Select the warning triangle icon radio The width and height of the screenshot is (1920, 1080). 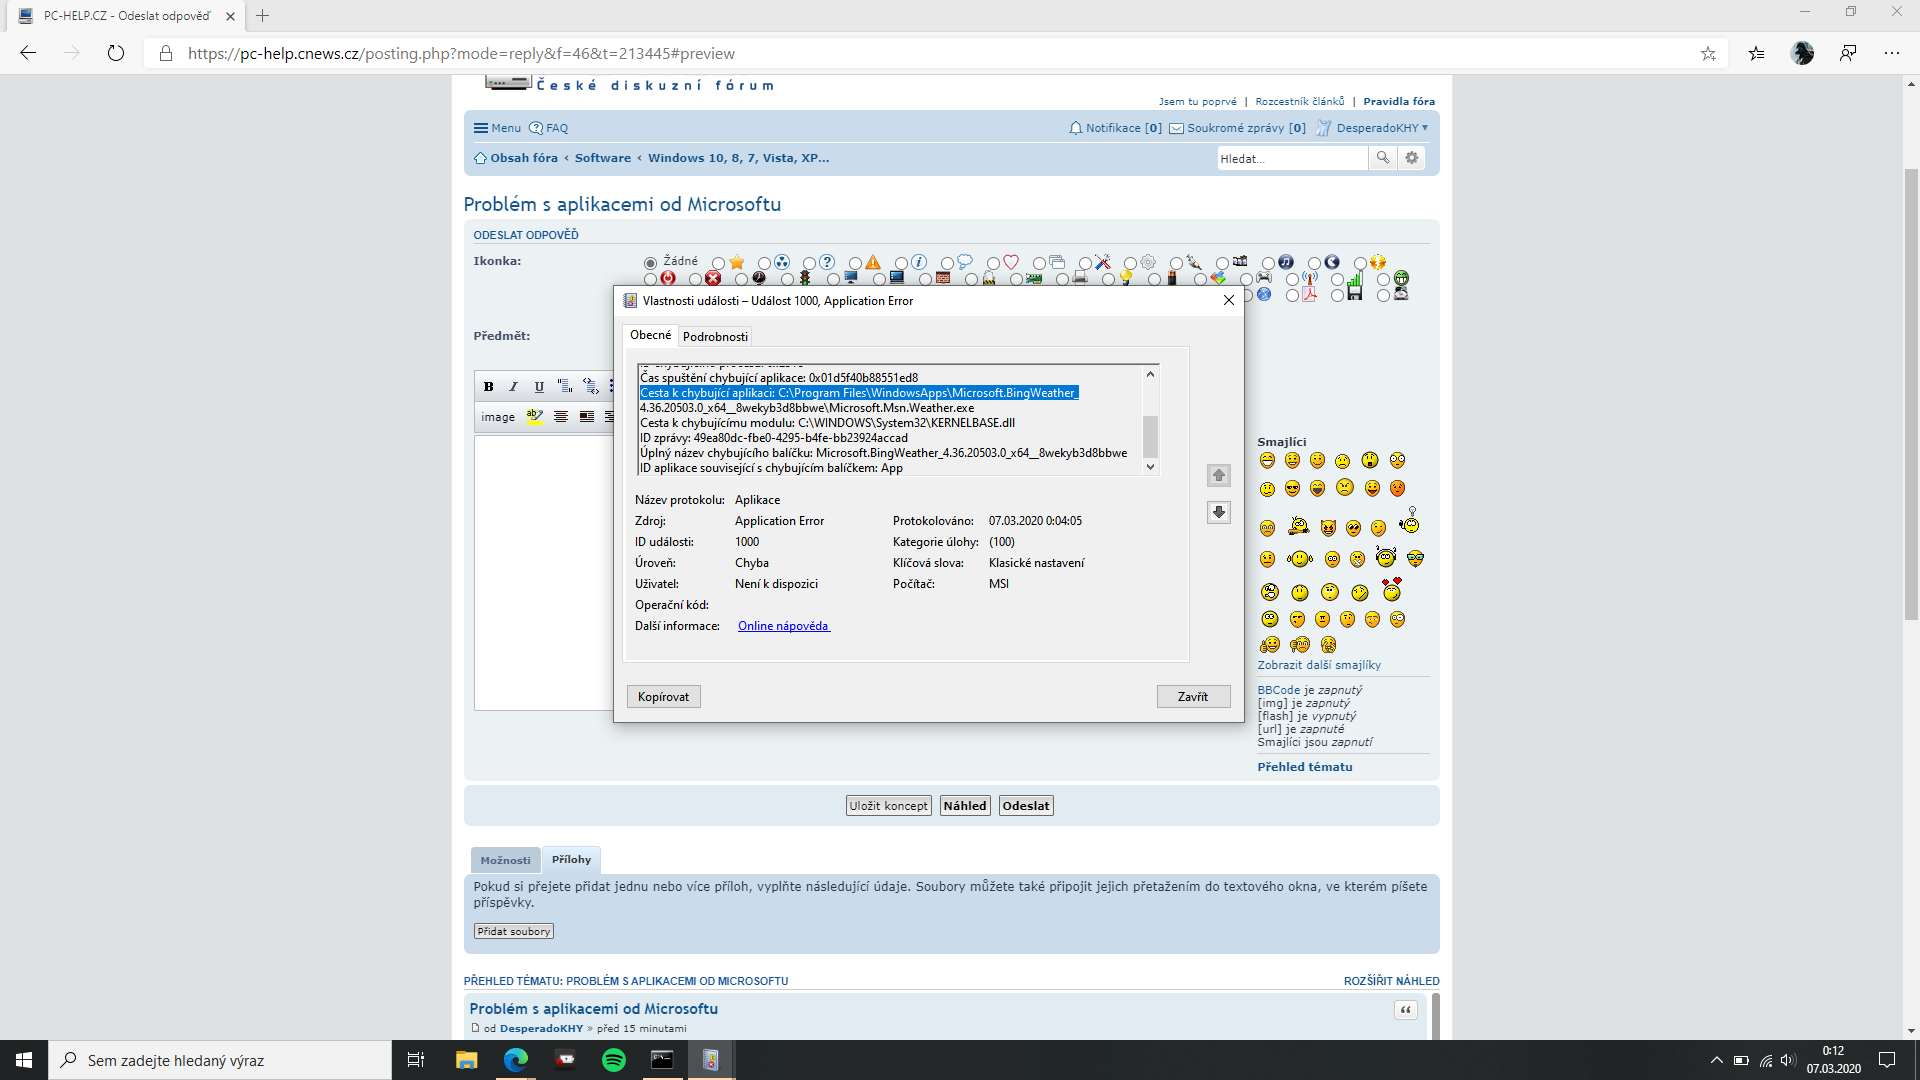click(856, 263)
